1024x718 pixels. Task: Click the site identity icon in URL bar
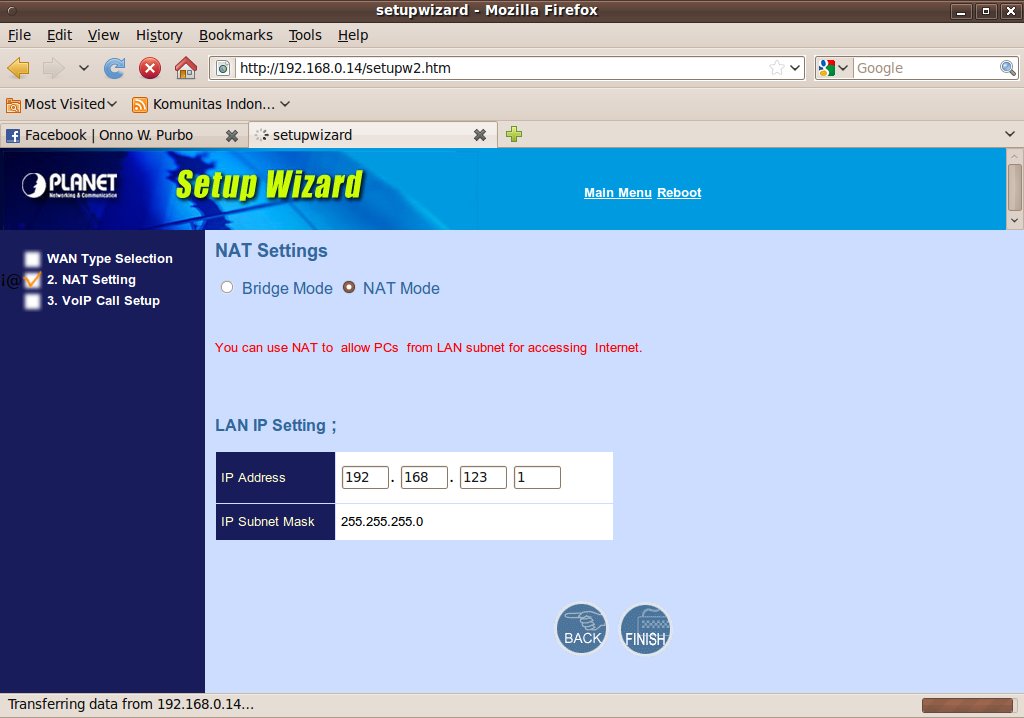223,68
